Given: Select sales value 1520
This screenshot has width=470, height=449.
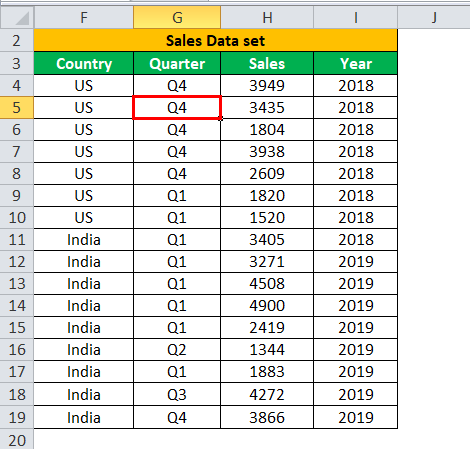Looking at the screenshot, I should pos(267,218).
